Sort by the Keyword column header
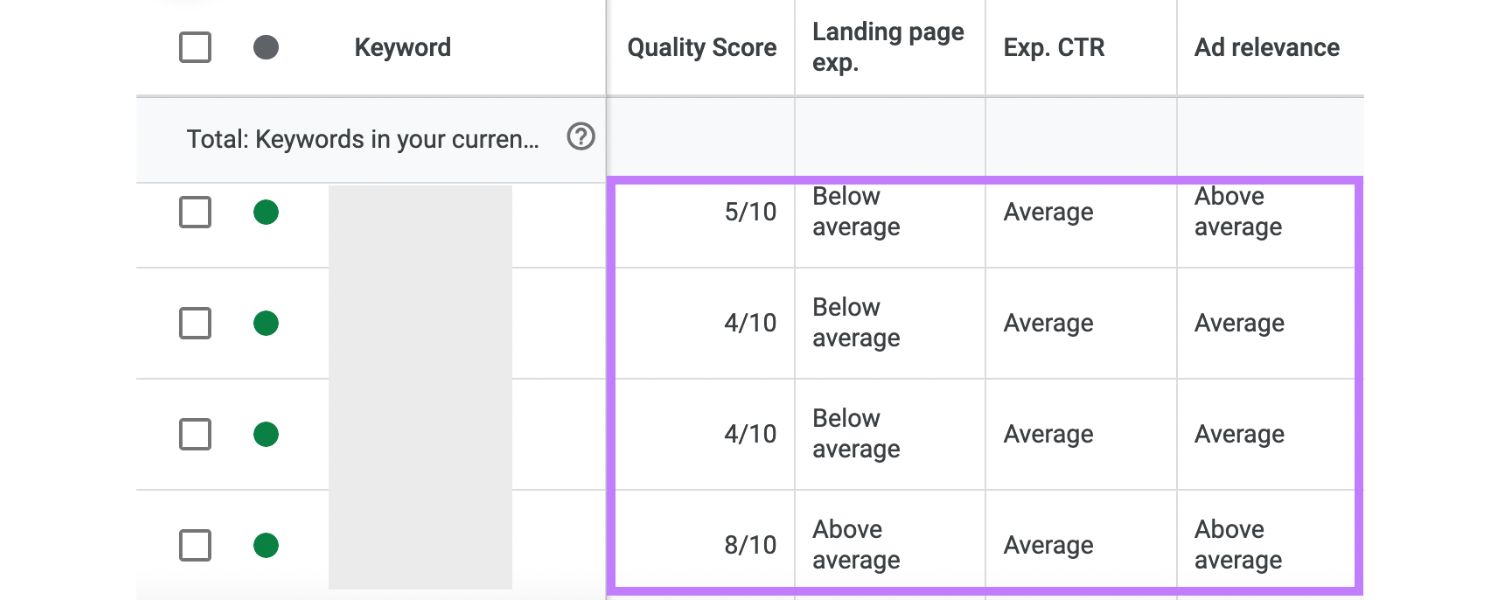 pos(402,47)
